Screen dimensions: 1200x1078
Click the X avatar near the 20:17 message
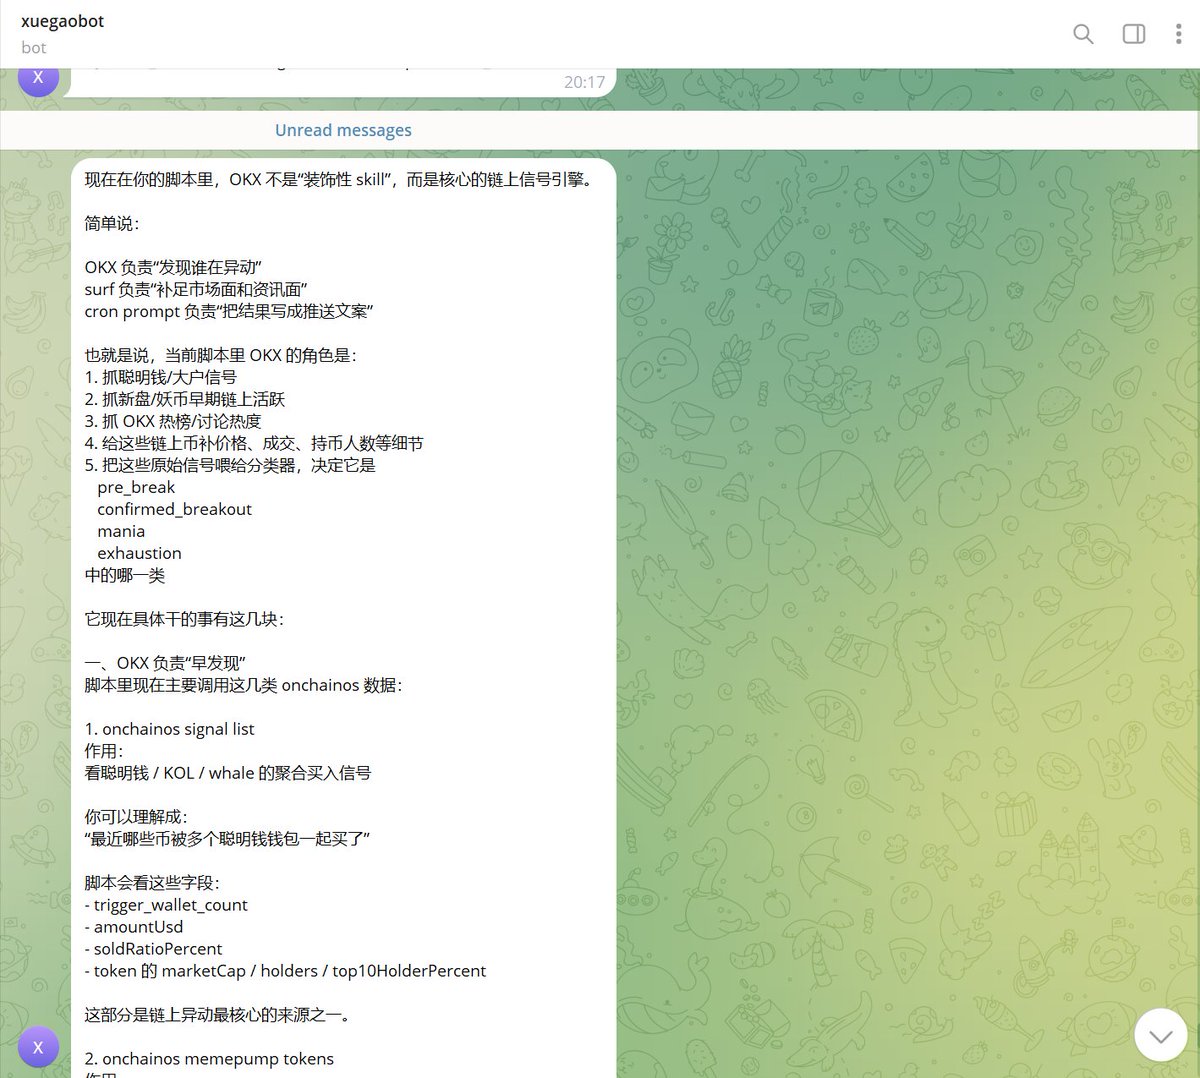[38, 76]
